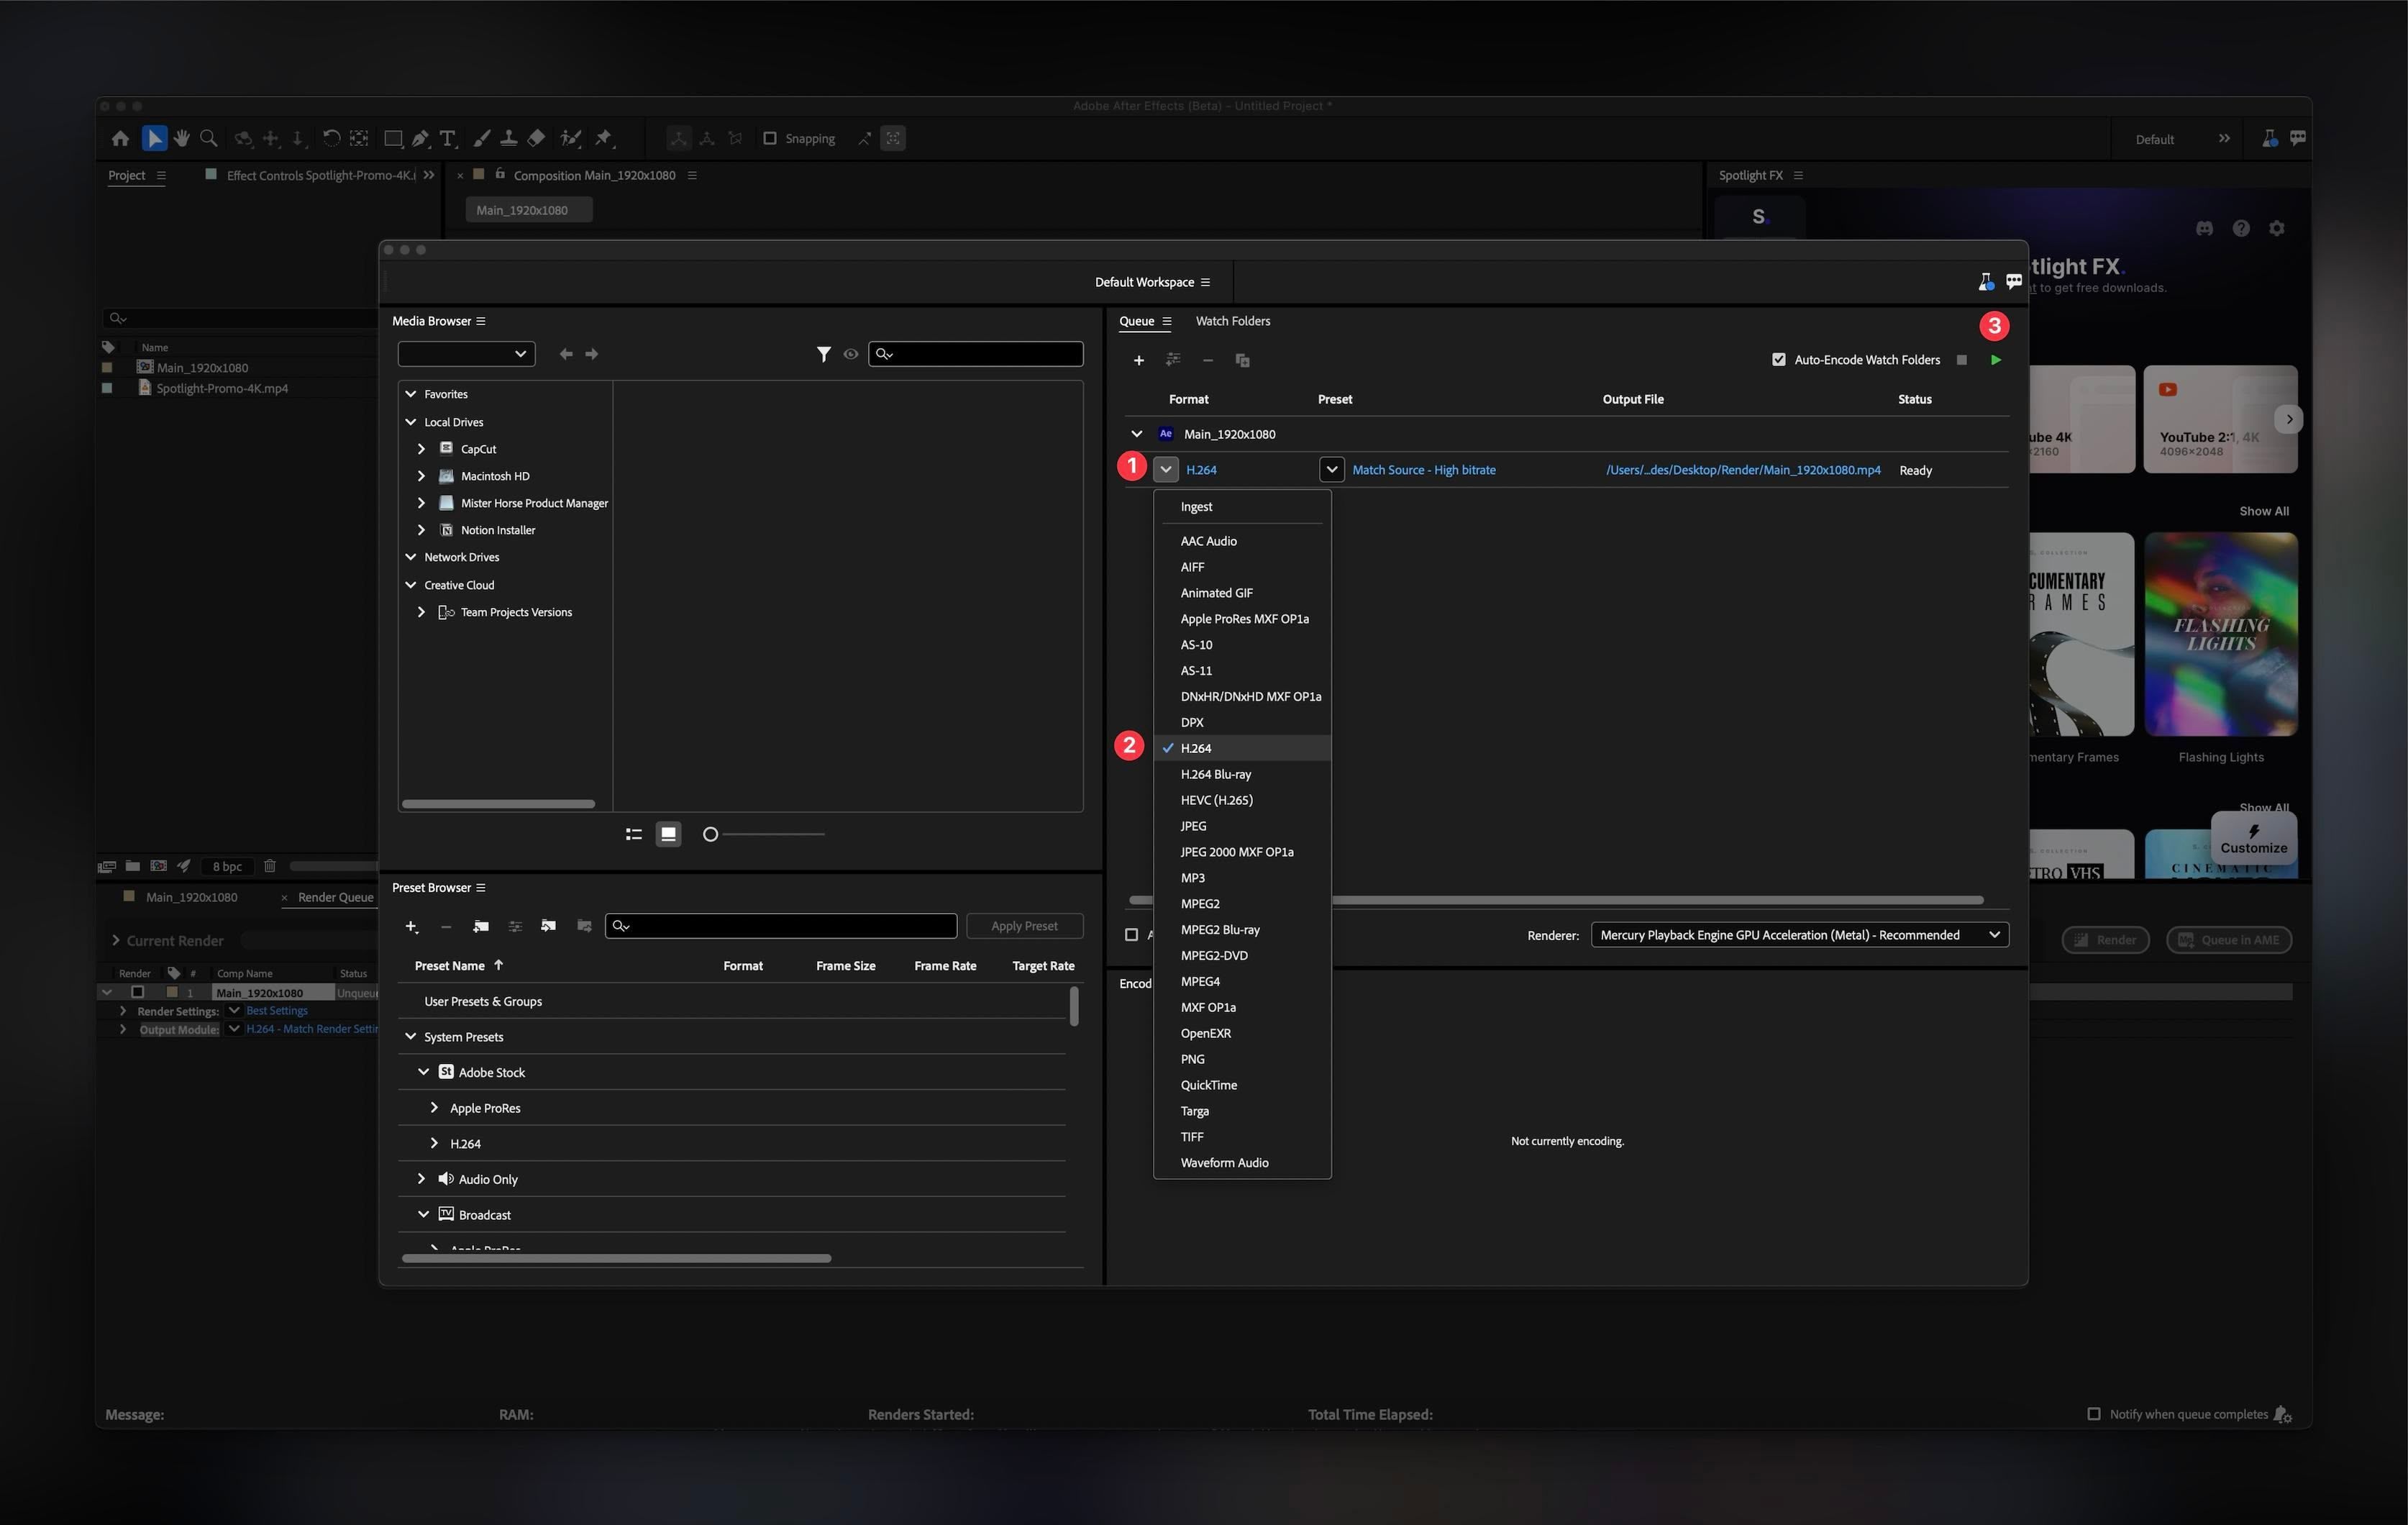The height and width of the screenshot is (1525, 2408).
Task: Expand the Macintosh HD drive
Action: (421, 476)
